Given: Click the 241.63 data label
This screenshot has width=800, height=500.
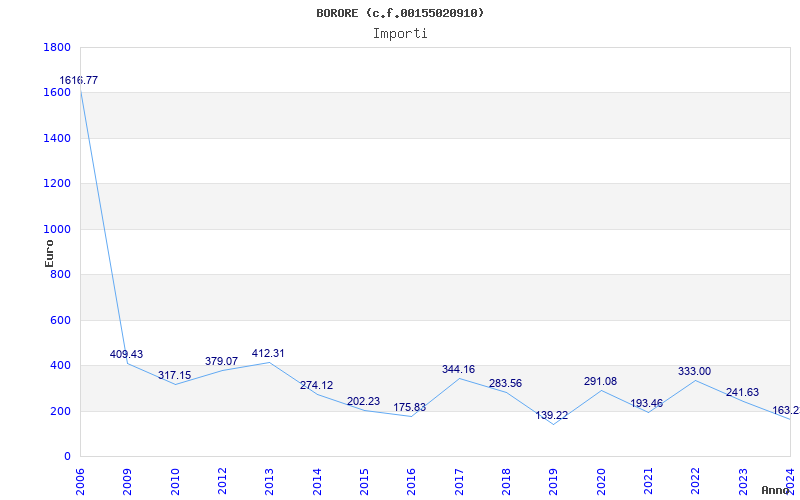Looking at the screenshot, I should pyautogui.click(x=742, y=392).
